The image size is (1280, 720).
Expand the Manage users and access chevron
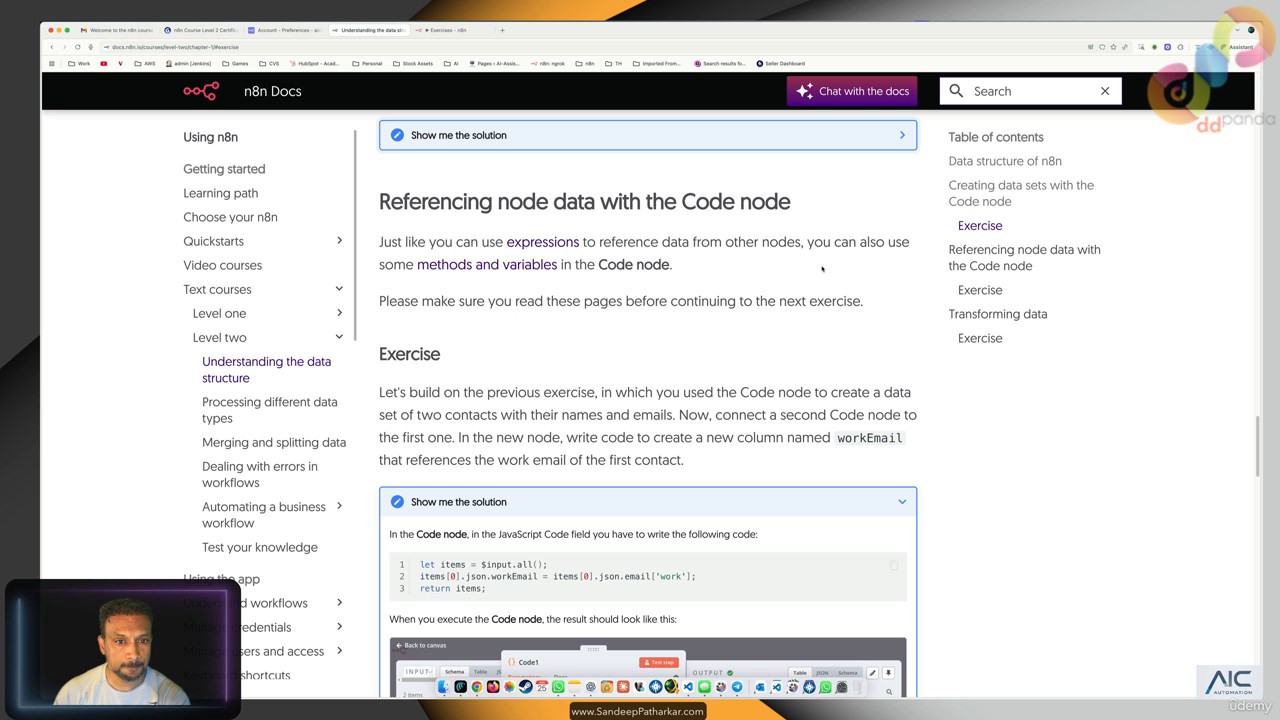[339, 651]
